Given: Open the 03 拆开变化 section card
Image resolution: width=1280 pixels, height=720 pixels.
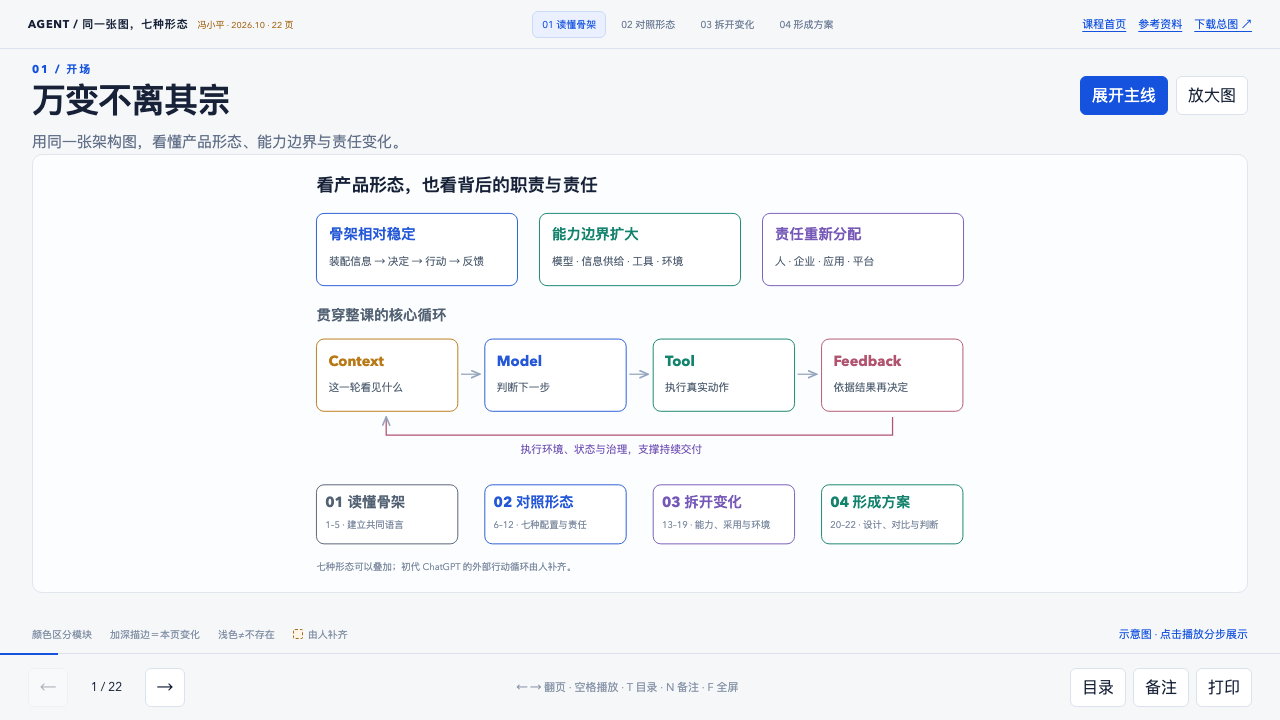Looking at the screenshot, I should coord(724,514).
